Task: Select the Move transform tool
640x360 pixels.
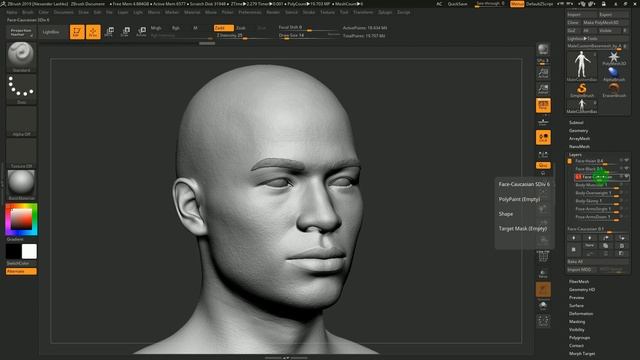Action: [x=109, y=32]
